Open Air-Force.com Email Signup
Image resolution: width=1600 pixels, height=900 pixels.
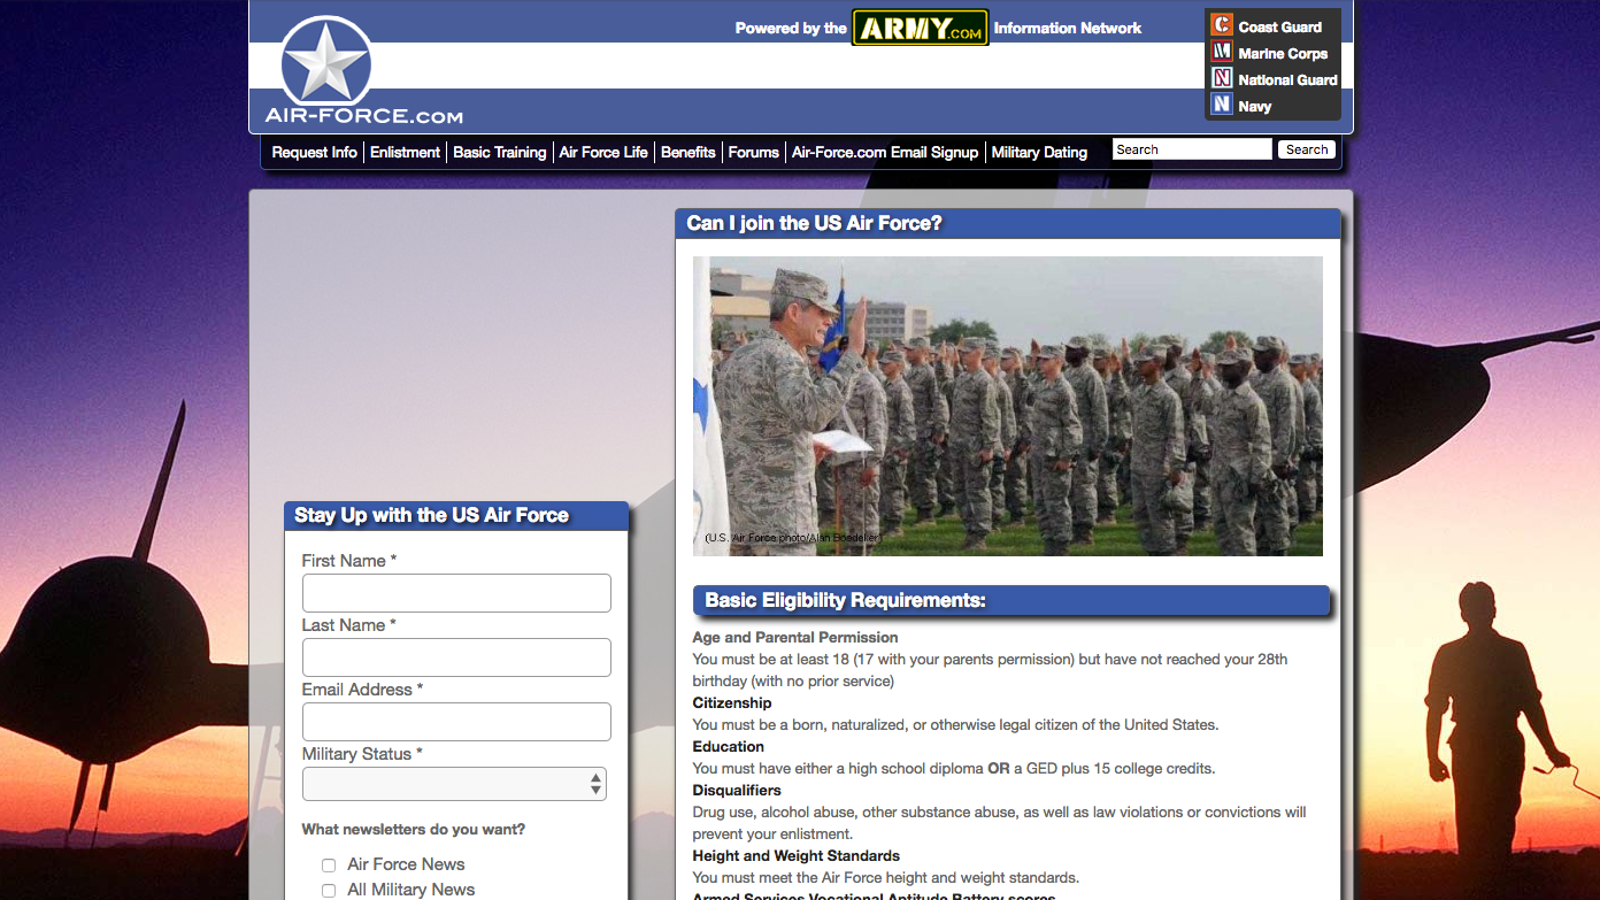click(885, 152)
